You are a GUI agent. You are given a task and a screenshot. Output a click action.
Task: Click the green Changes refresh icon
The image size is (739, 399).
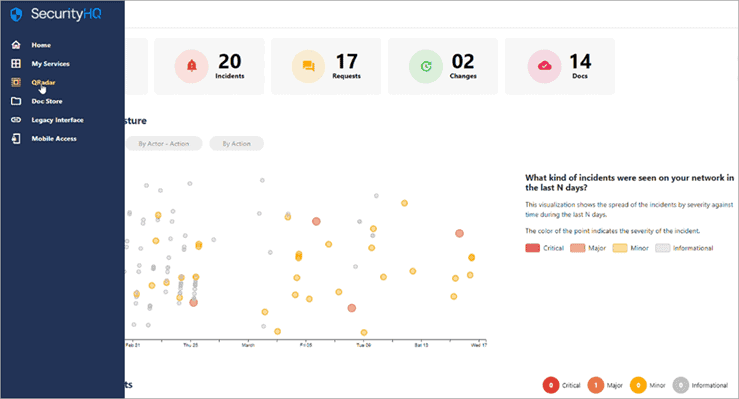tap(426, 66)
